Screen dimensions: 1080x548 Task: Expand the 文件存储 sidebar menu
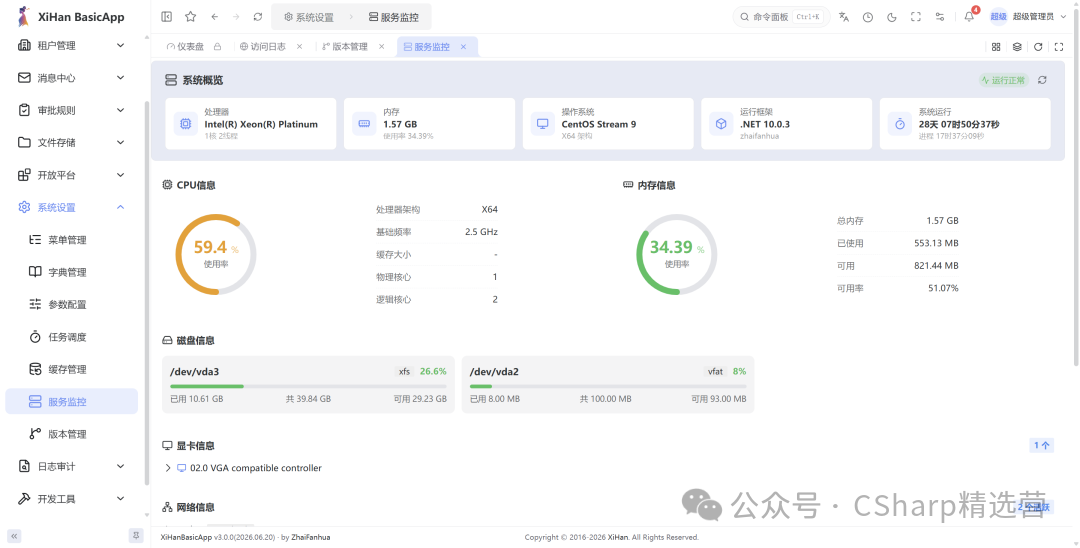(x=72, y=143)
